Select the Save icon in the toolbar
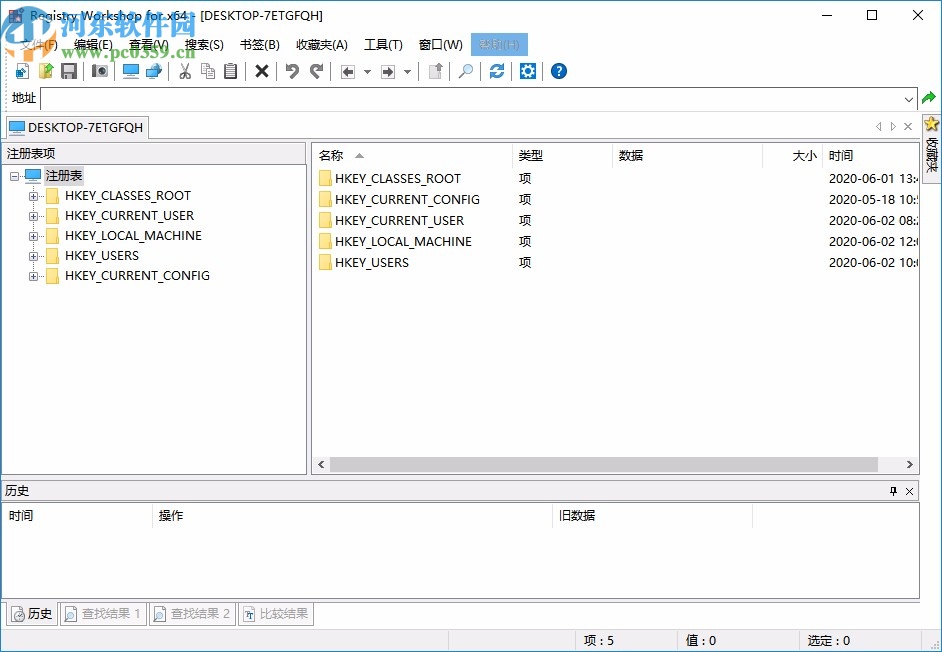Screen dimensions: 942x652 pyautogui.click(x=69, y=71)
